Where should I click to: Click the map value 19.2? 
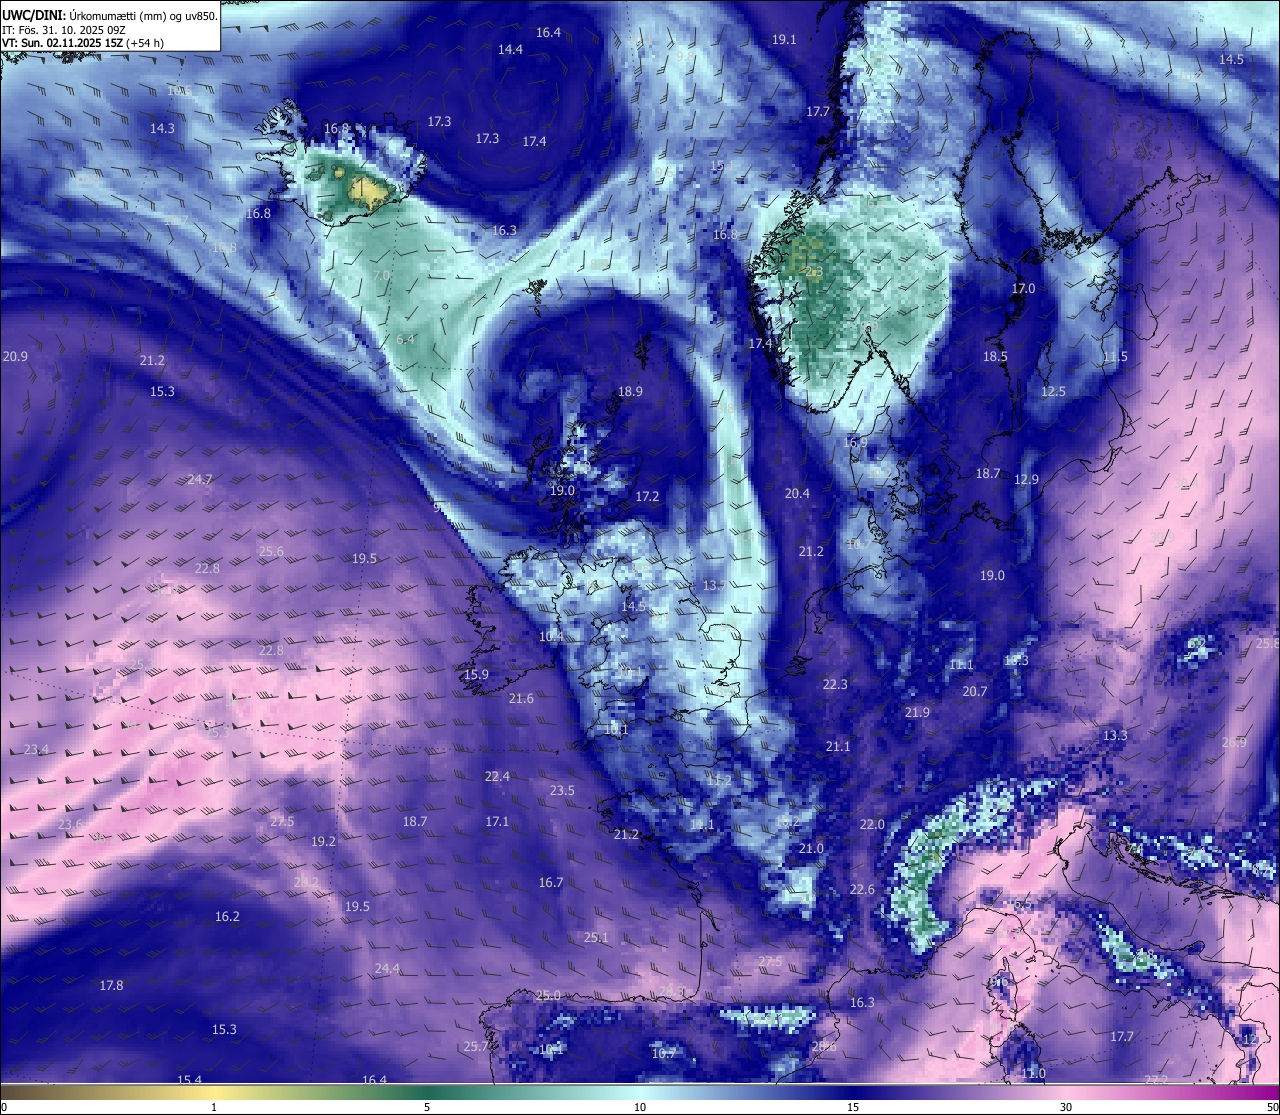pos(323,841)
